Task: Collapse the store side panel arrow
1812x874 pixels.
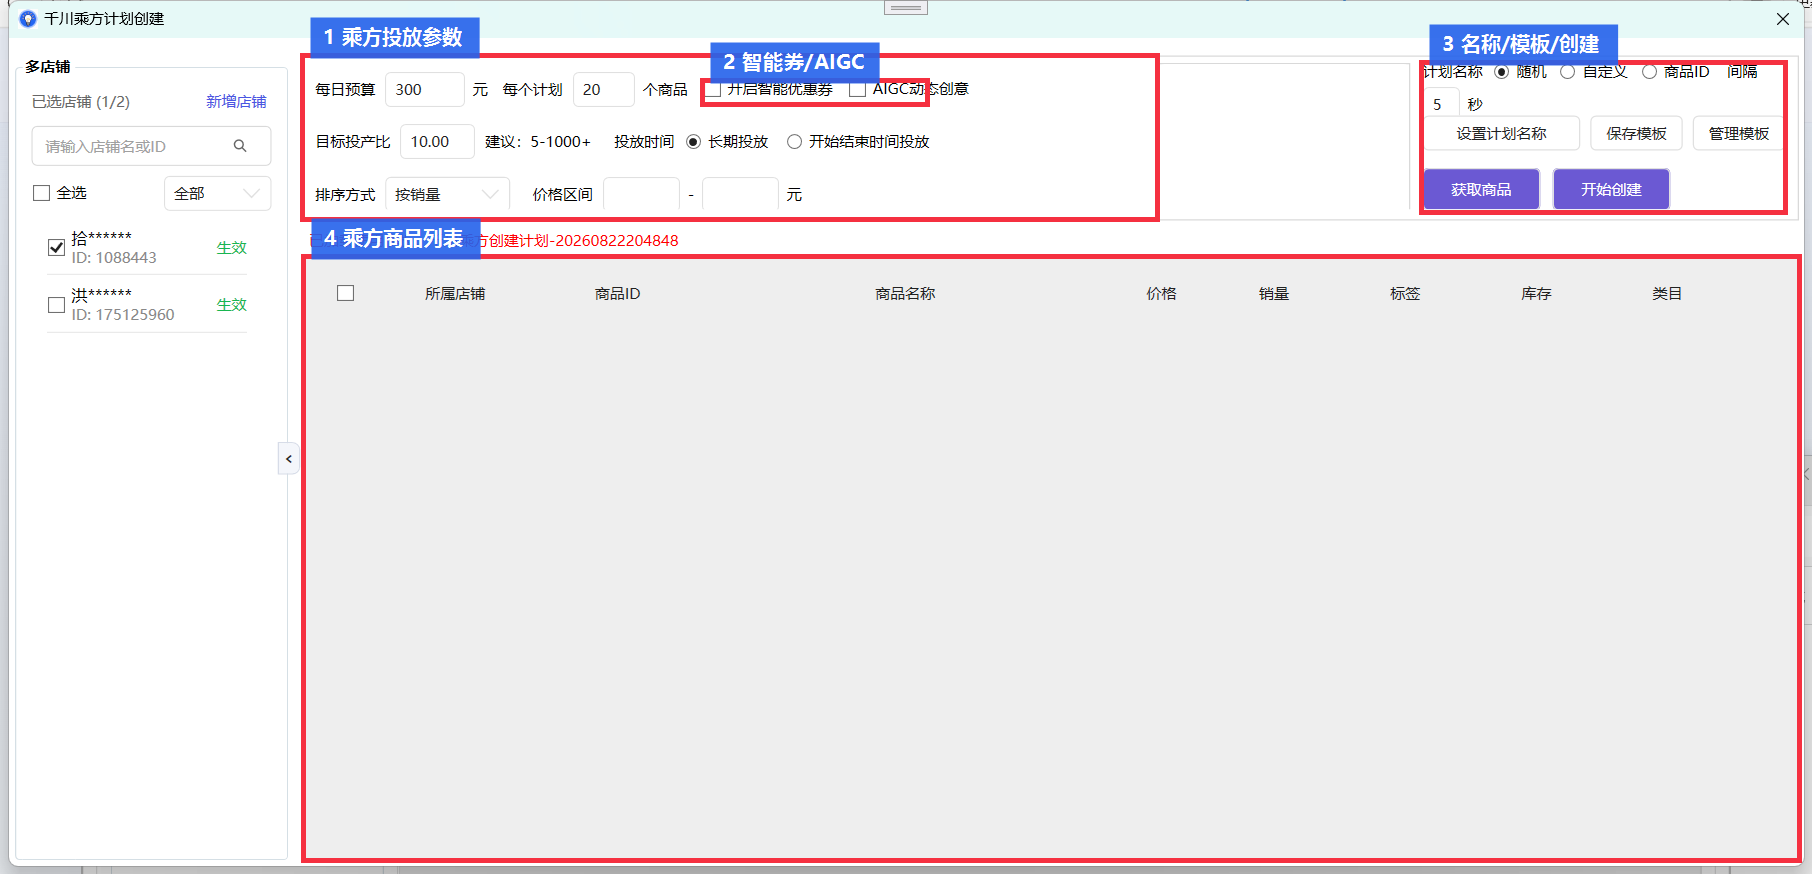Action: pyautogui.click(x=289, y=459)
